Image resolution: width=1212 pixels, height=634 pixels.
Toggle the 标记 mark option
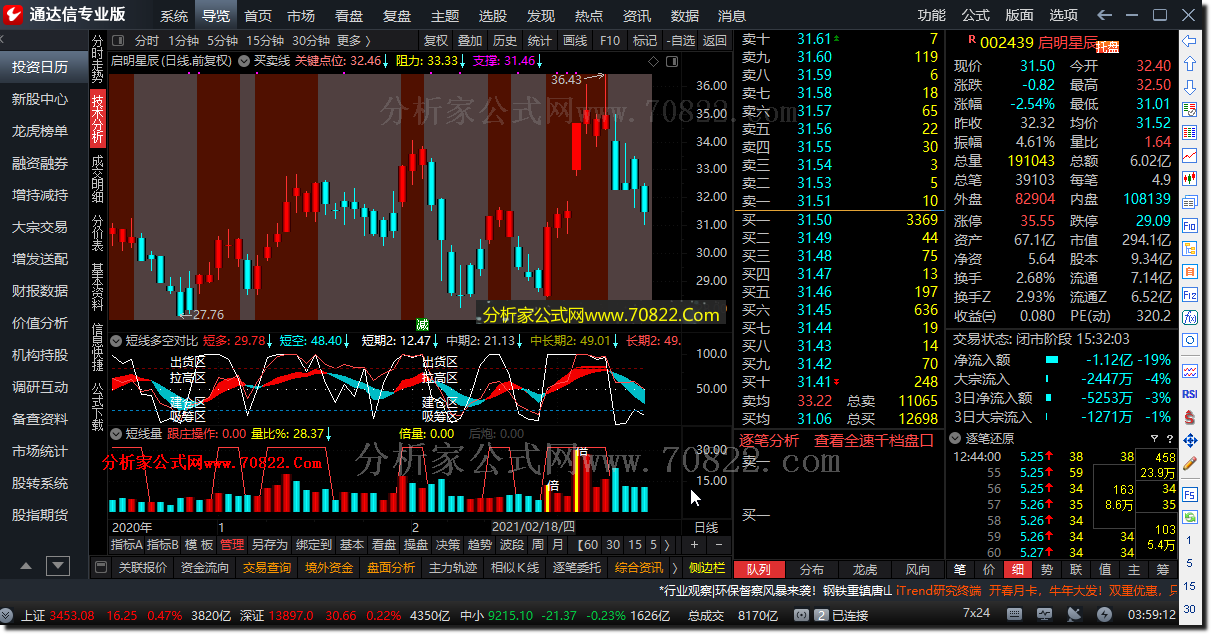pos(645,40)
